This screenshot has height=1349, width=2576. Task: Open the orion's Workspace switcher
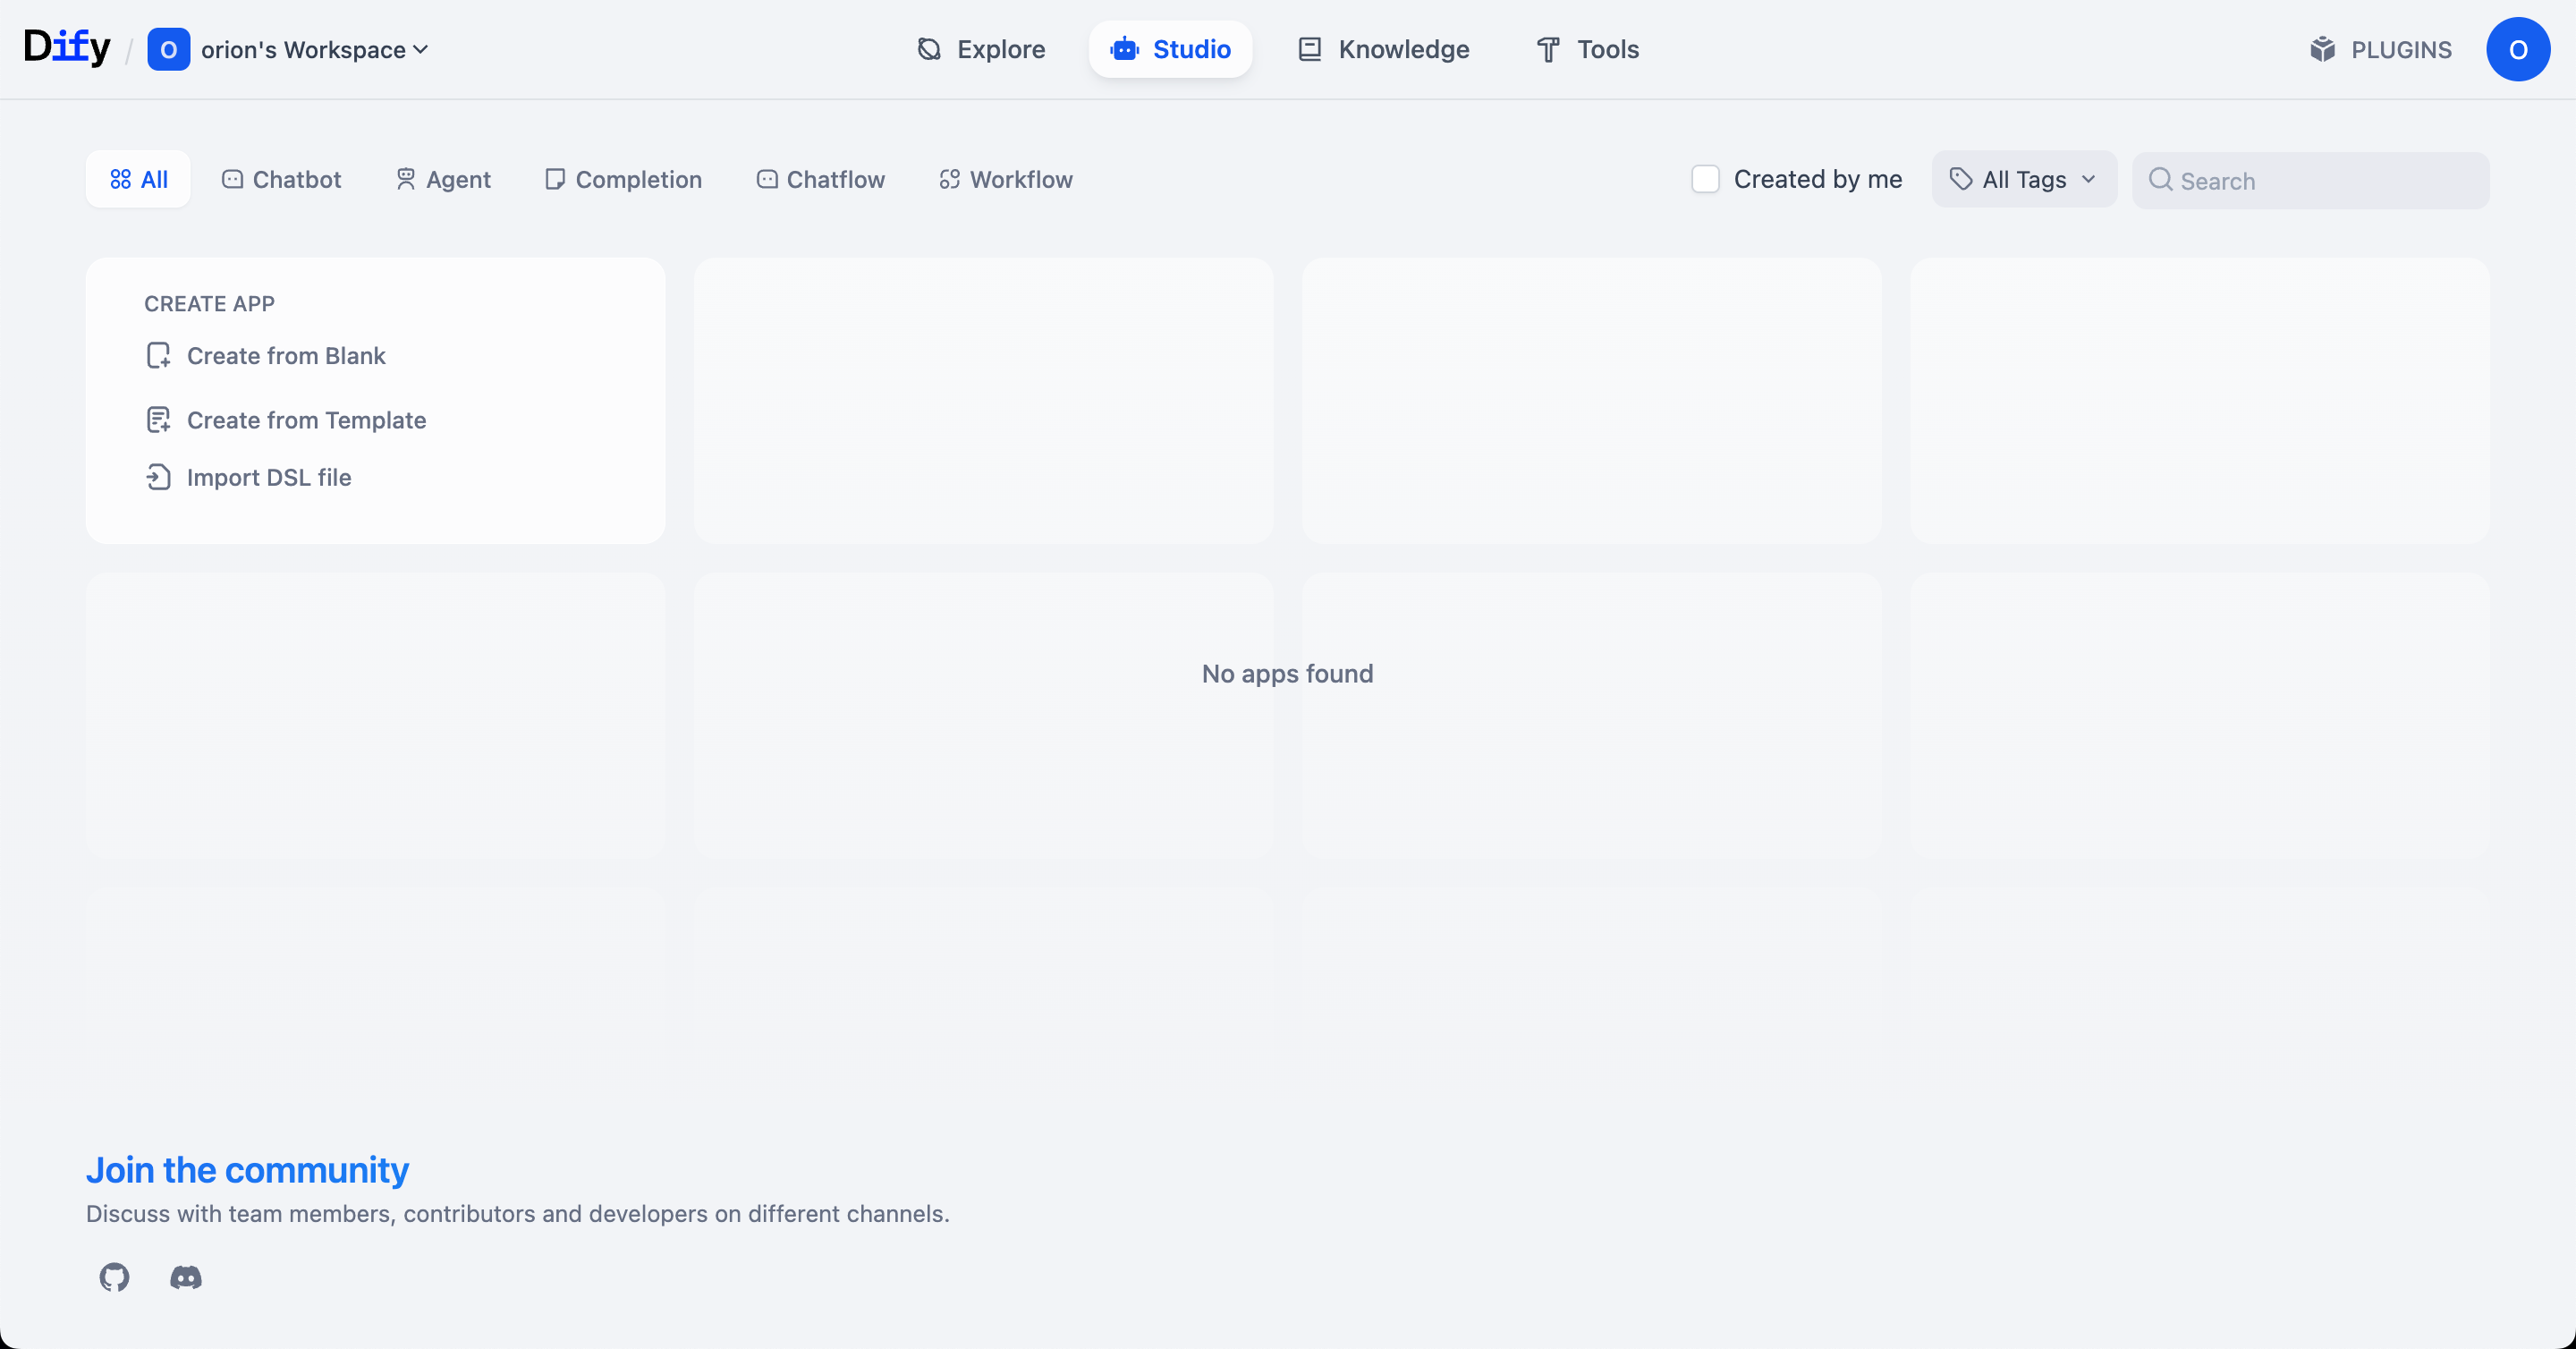pyautogui.click(x=290, y=49)
